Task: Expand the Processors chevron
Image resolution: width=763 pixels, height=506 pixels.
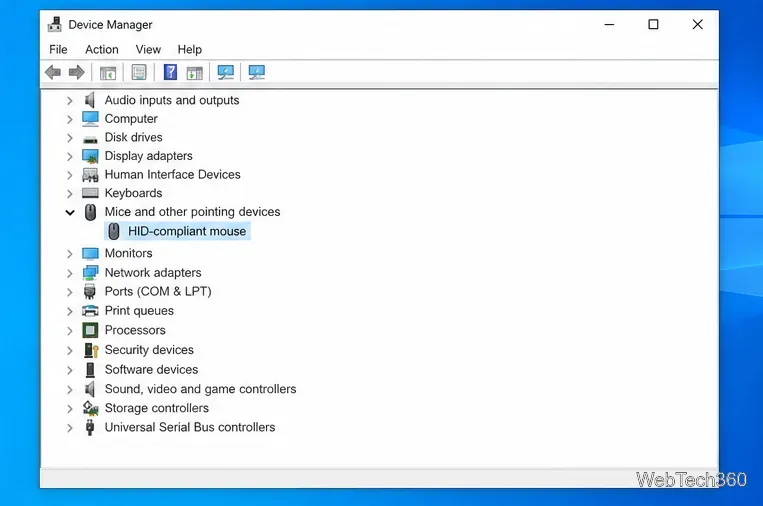Action: coord(70,331)
